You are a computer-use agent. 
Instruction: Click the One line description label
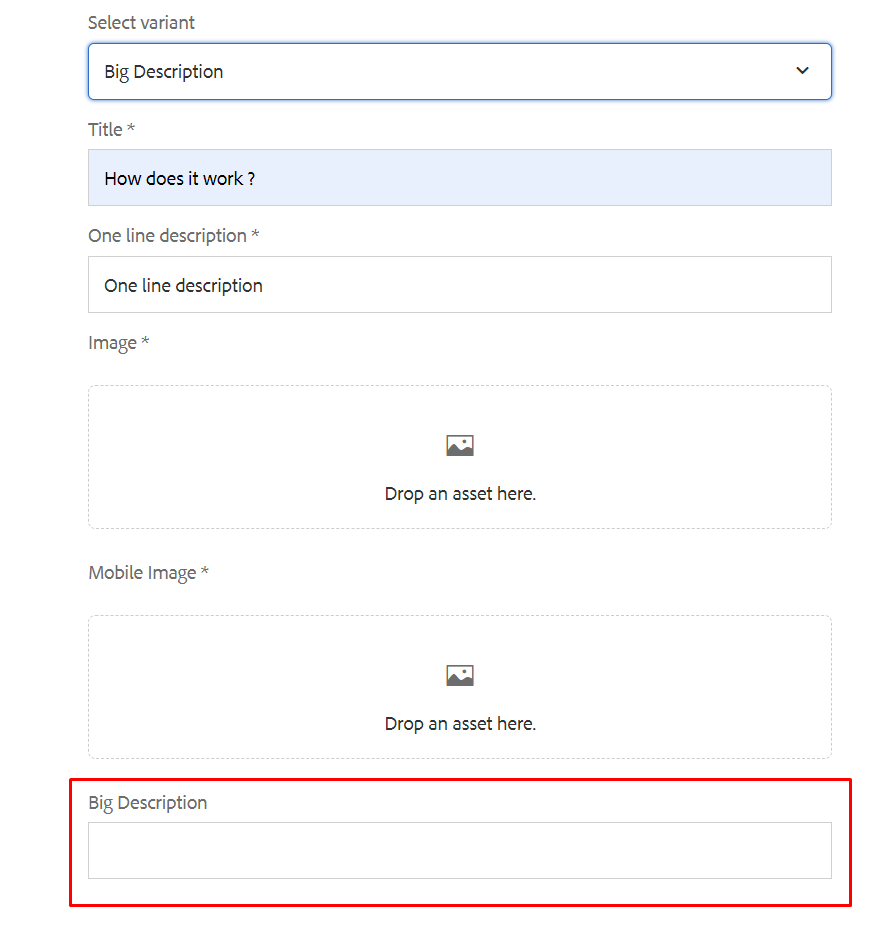pos(166,235)
